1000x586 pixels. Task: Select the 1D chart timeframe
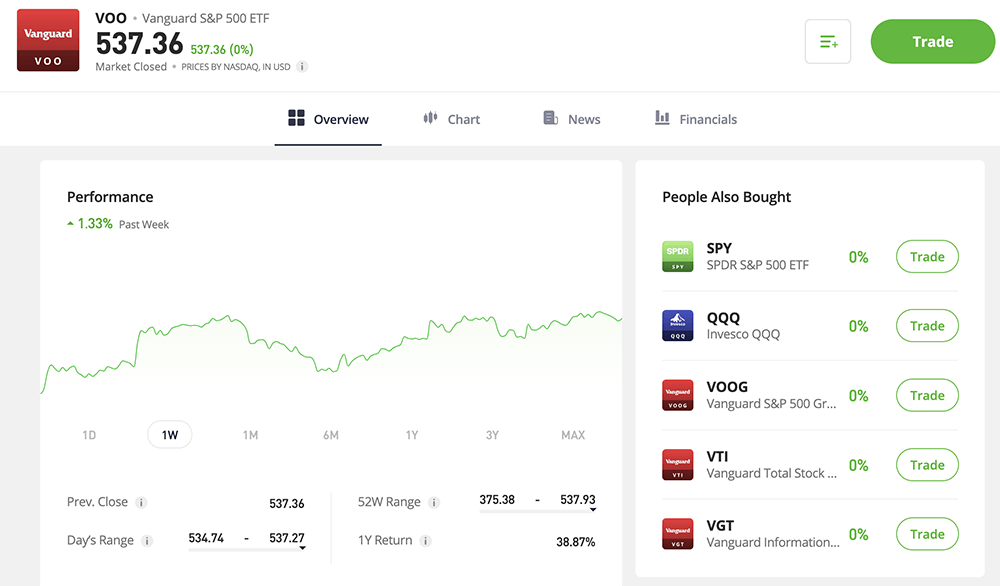click(x=89, y=435)
